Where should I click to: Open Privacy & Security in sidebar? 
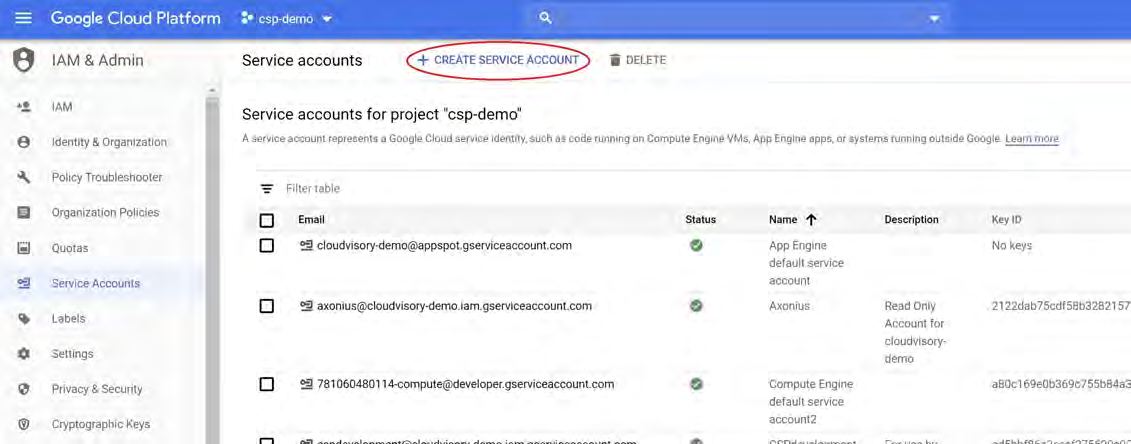(x=97, y=389)
